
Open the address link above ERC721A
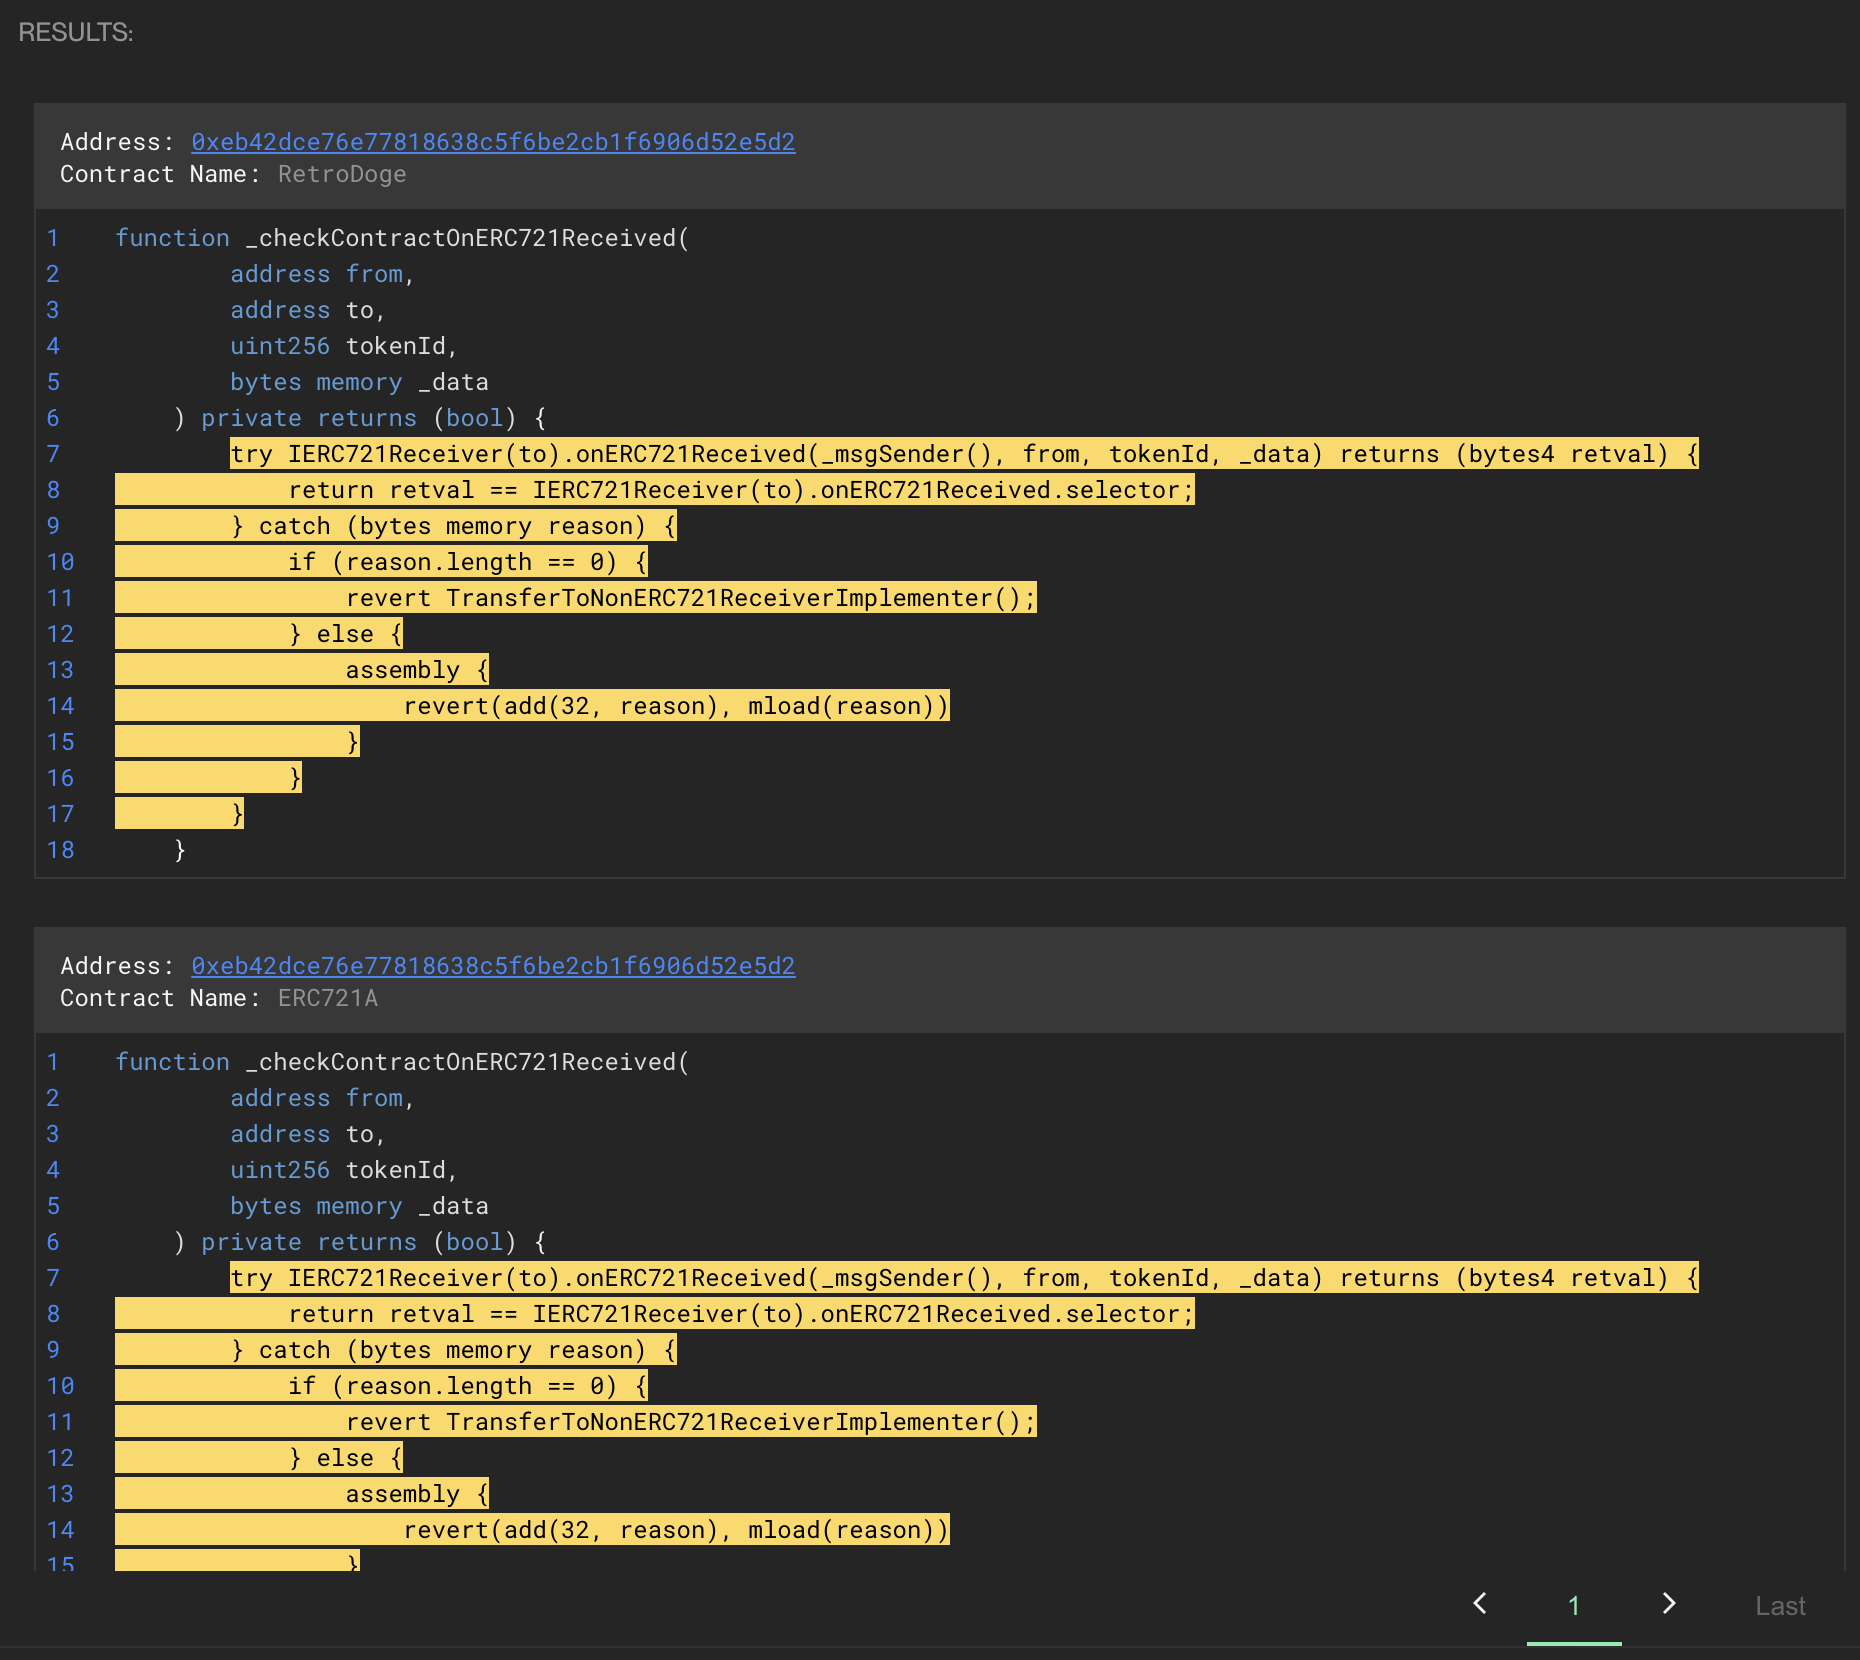pyautogui.click(x=493, y=966)
